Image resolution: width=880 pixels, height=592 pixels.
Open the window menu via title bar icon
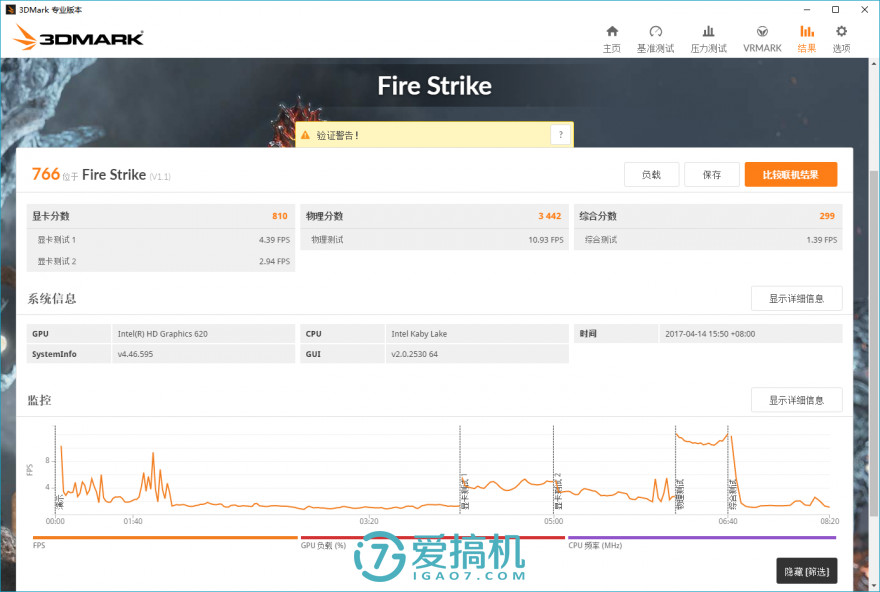(10, 9)
